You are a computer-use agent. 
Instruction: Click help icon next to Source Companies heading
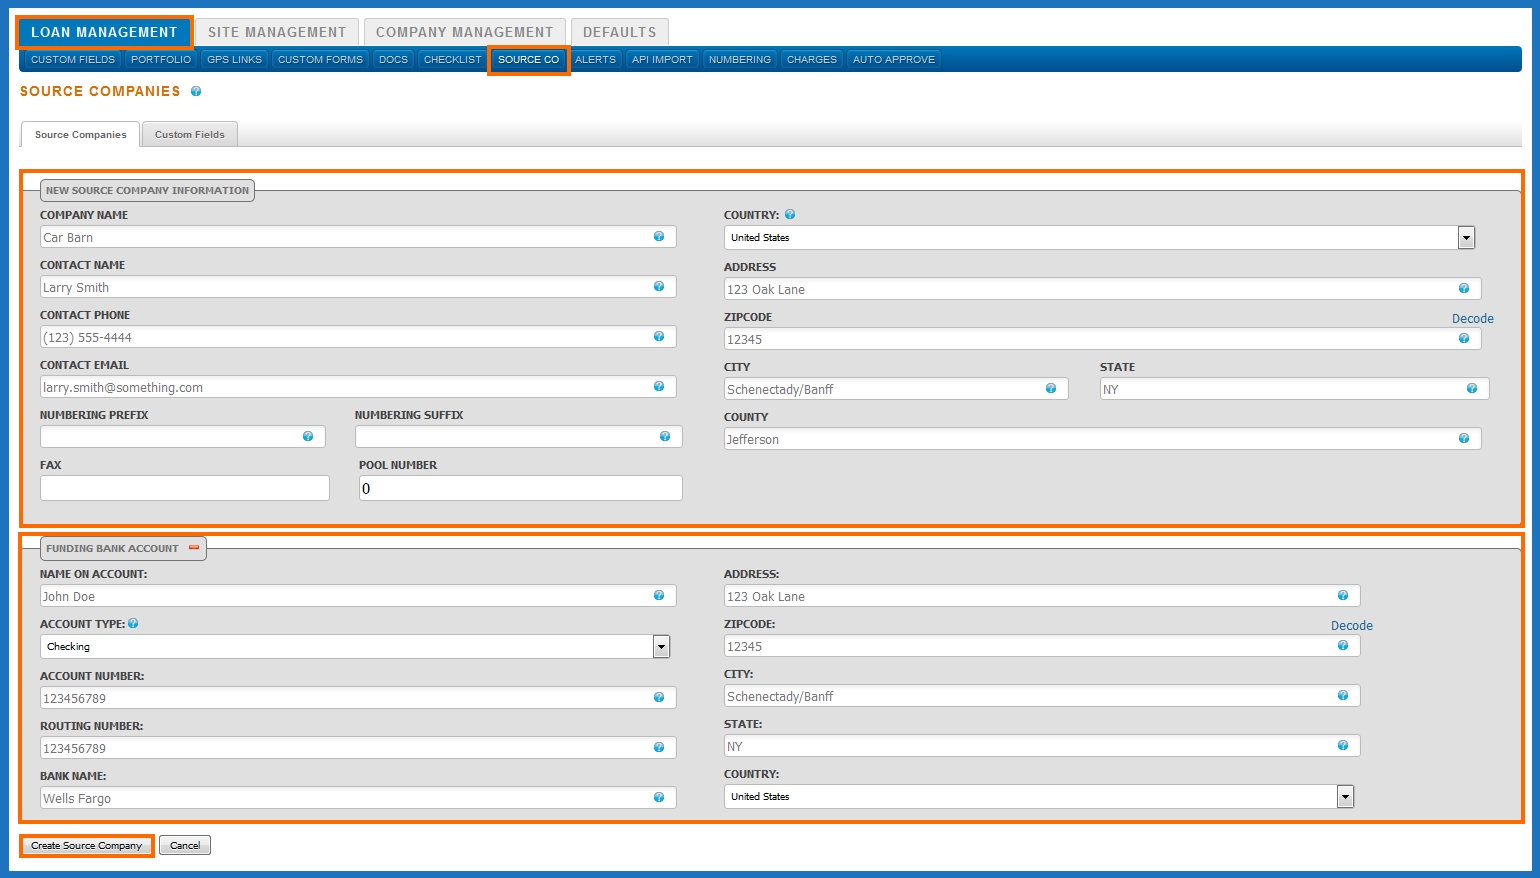[196, 91]
